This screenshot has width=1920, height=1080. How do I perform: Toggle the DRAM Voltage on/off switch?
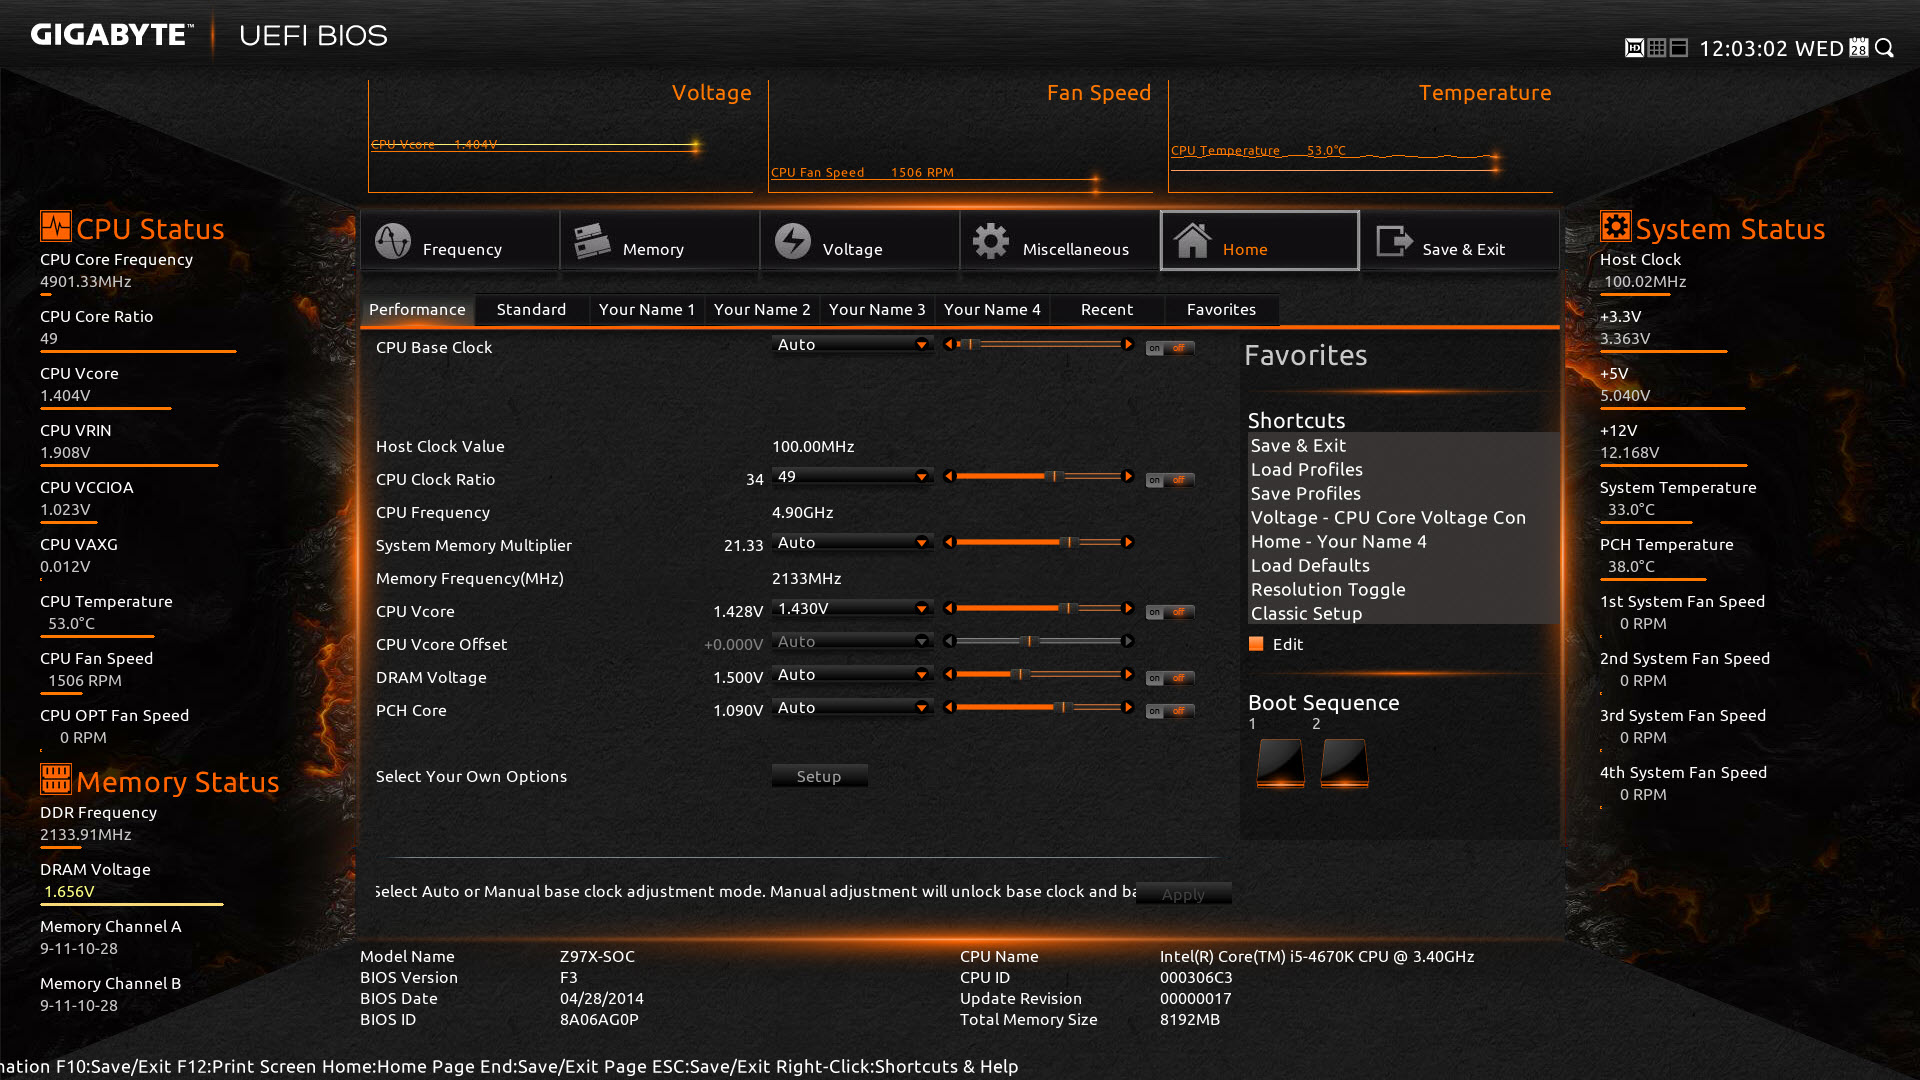click(1169, 678)
